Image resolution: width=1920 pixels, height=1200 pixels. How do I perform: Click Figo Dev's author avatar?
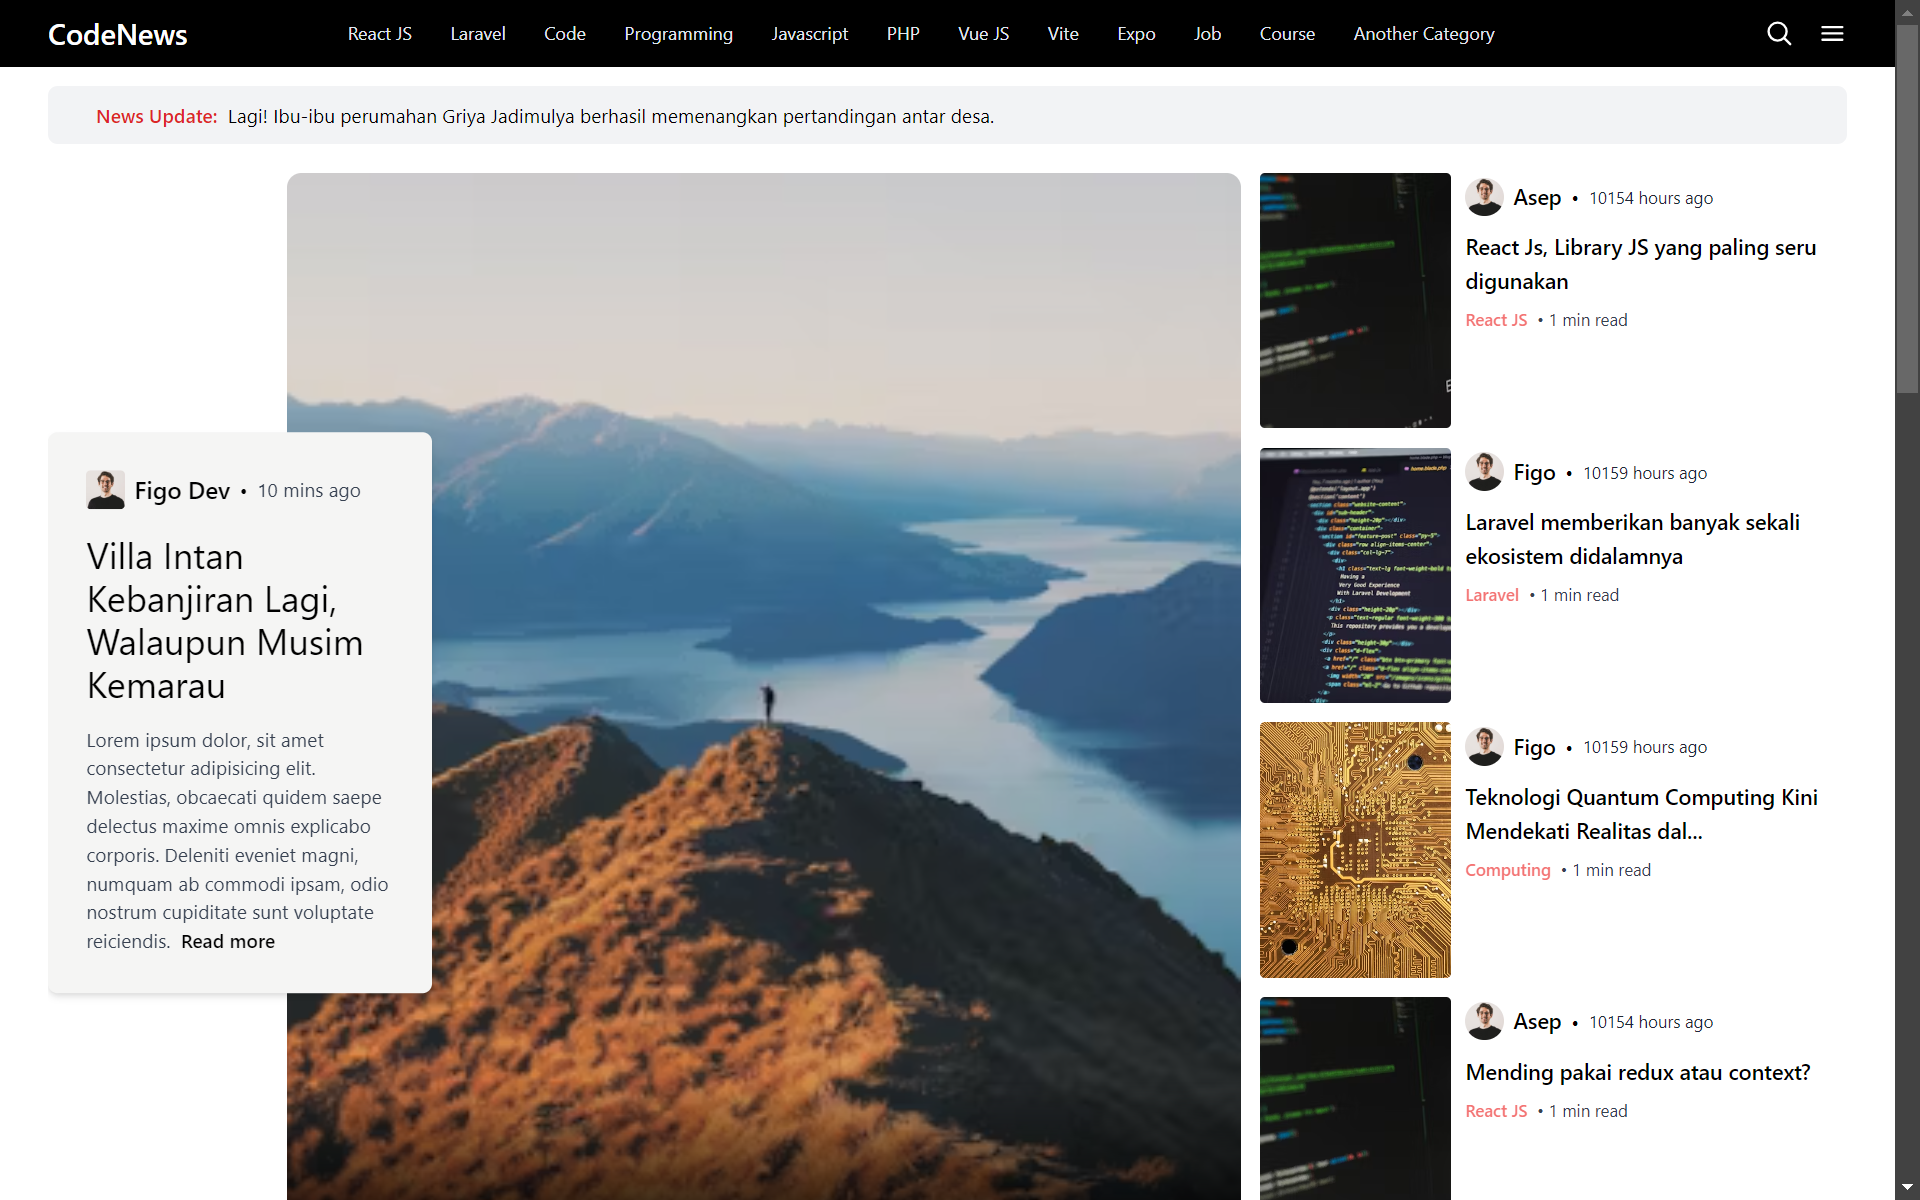(105, 490)
